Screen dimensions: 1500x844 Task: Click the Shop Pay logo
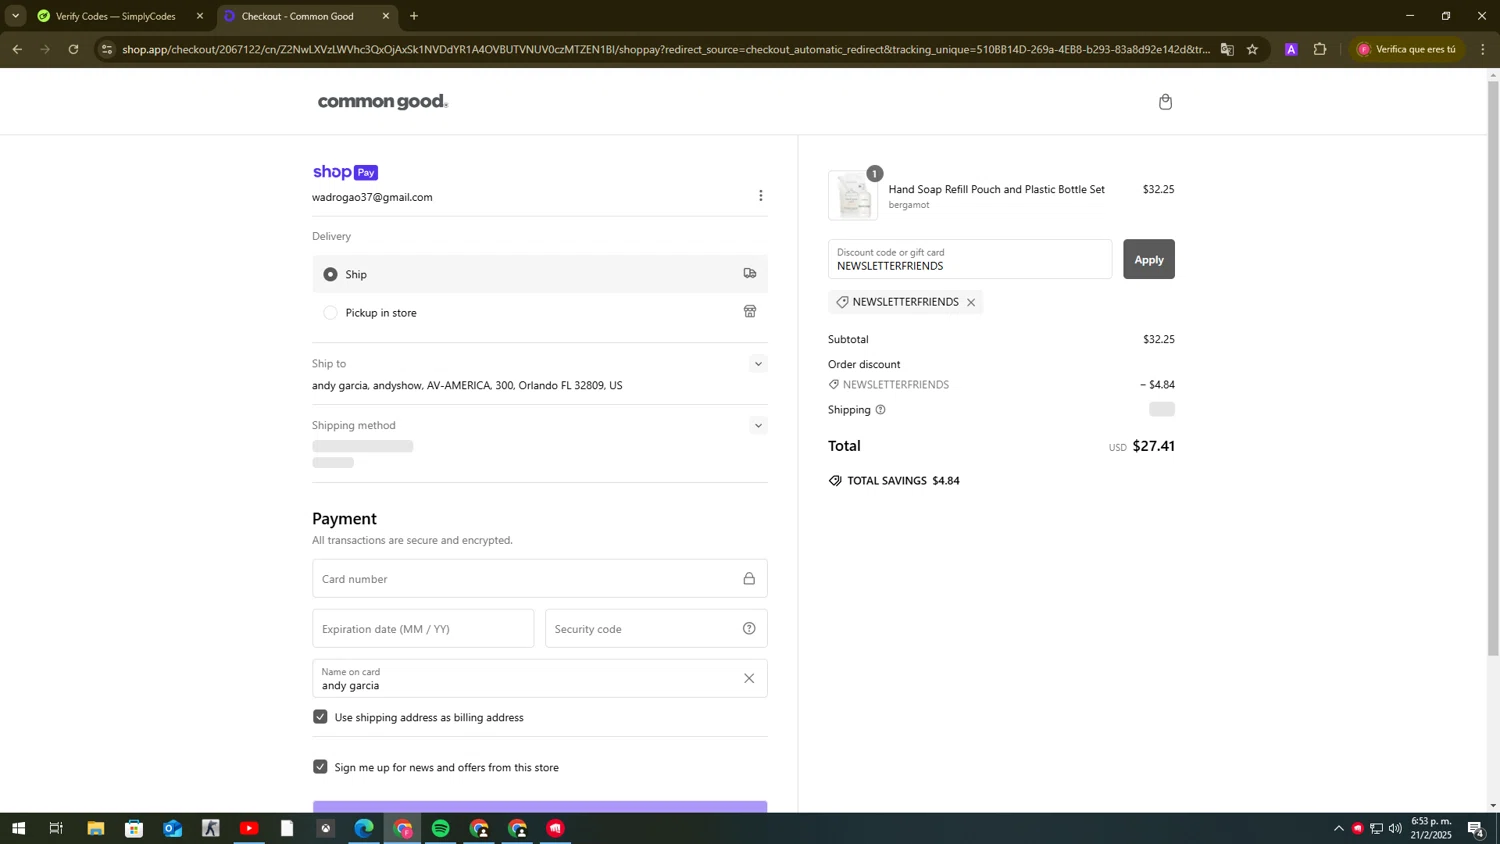[x=345, y=172]
